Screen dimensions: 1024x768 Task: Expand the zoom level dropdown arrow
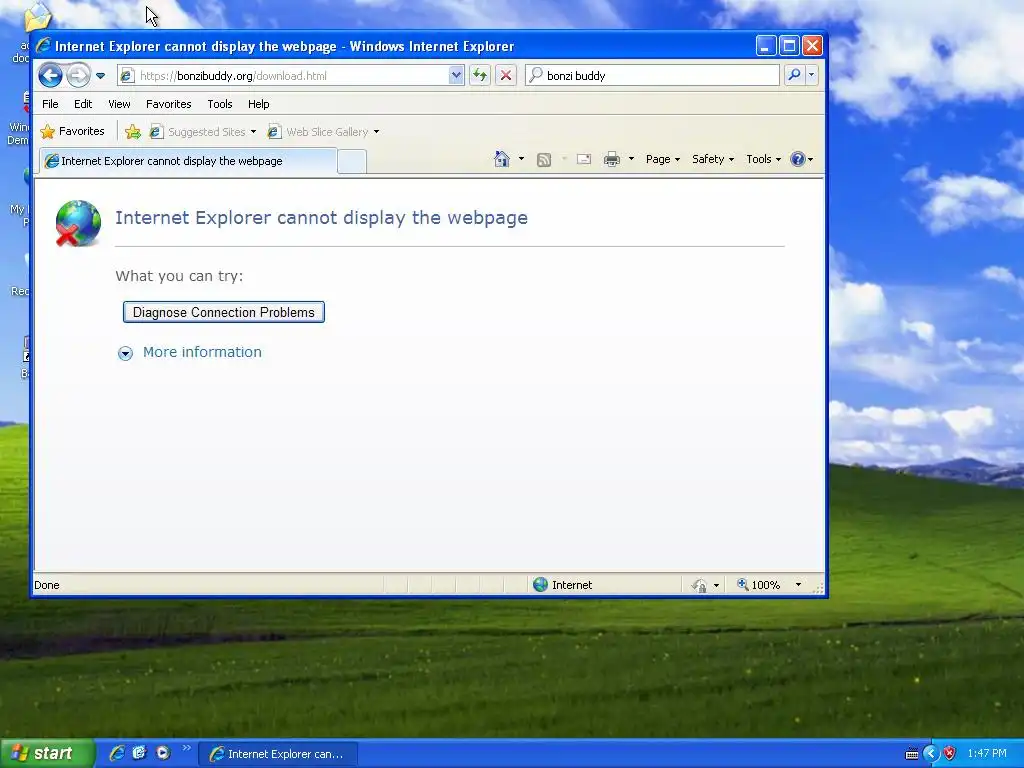tap(798, 585)
